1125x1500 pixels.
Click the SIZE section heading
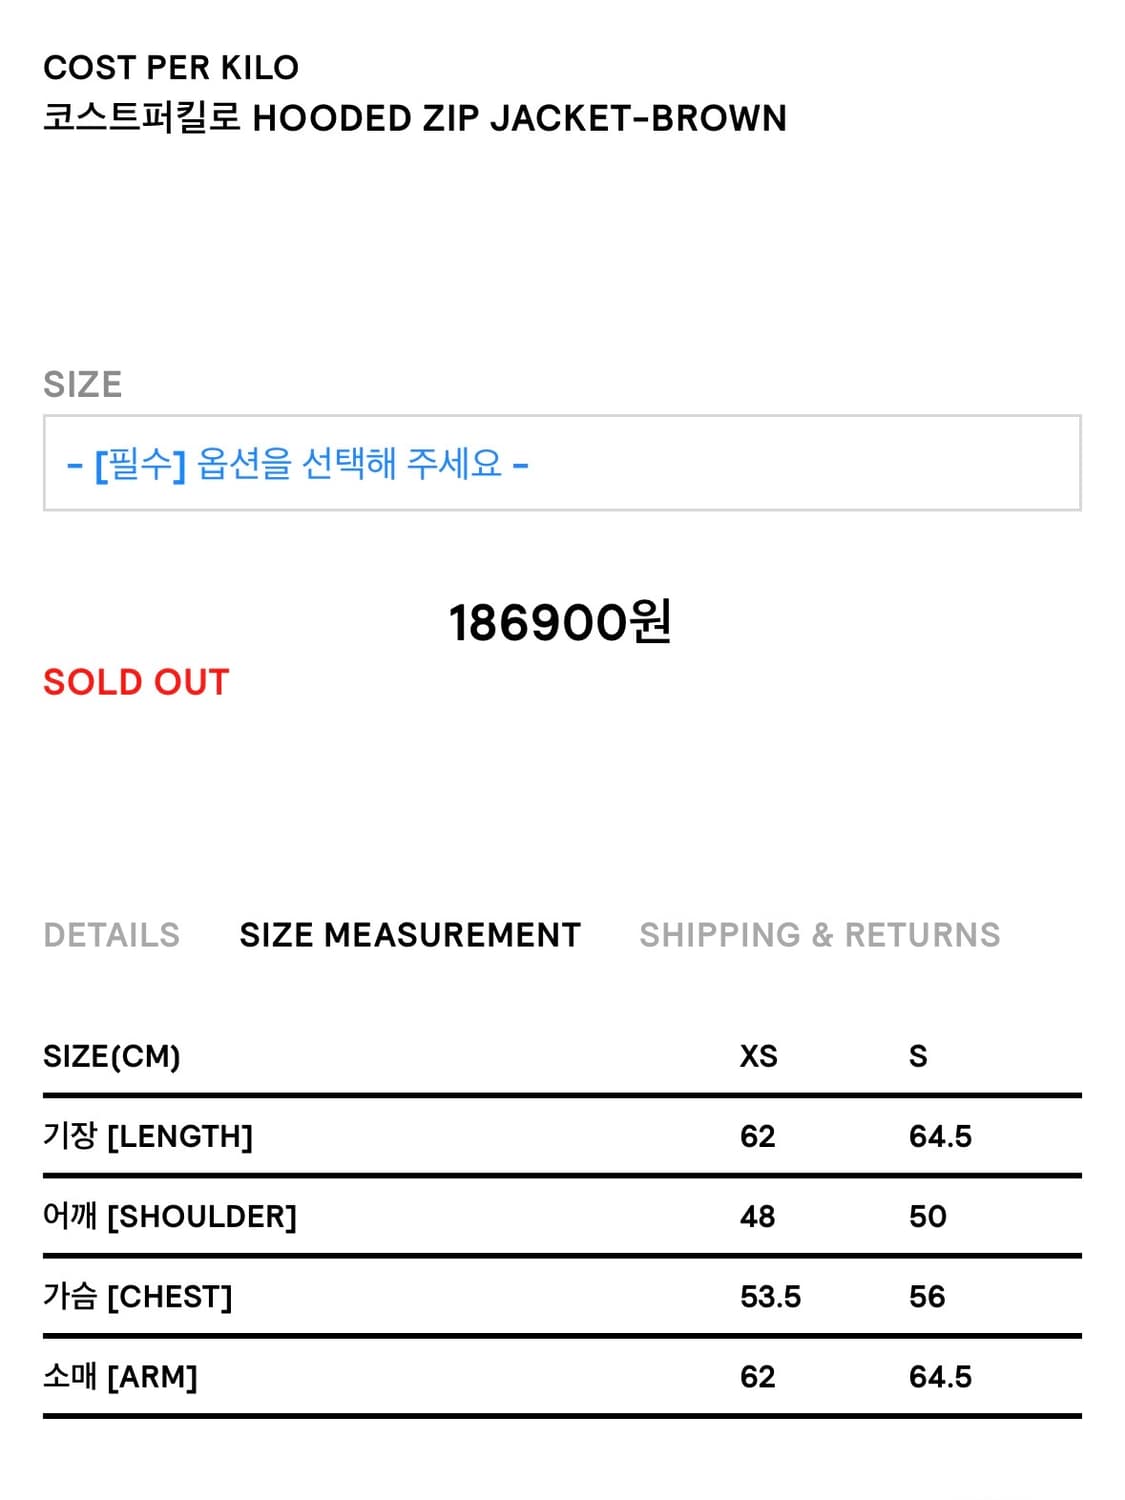(x=82, y=383)
